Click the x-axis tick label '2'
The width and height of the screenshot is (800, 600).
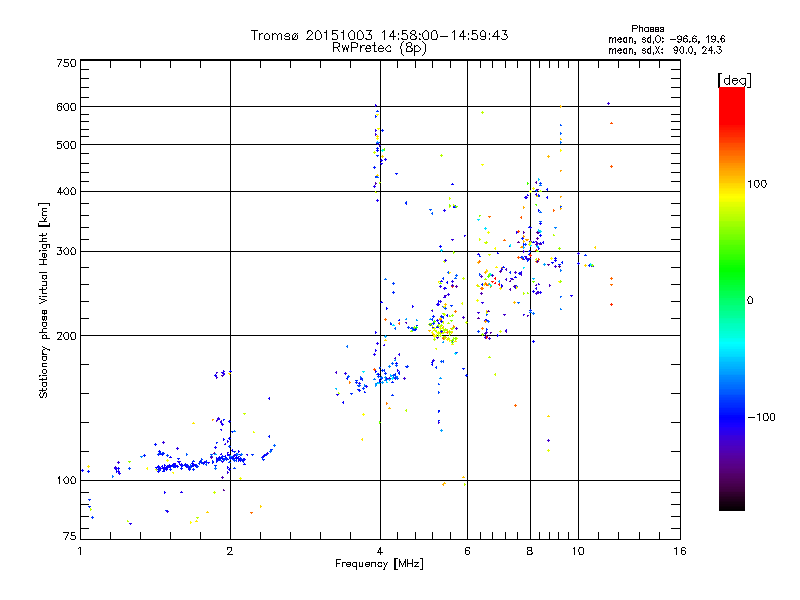[230, 551]
